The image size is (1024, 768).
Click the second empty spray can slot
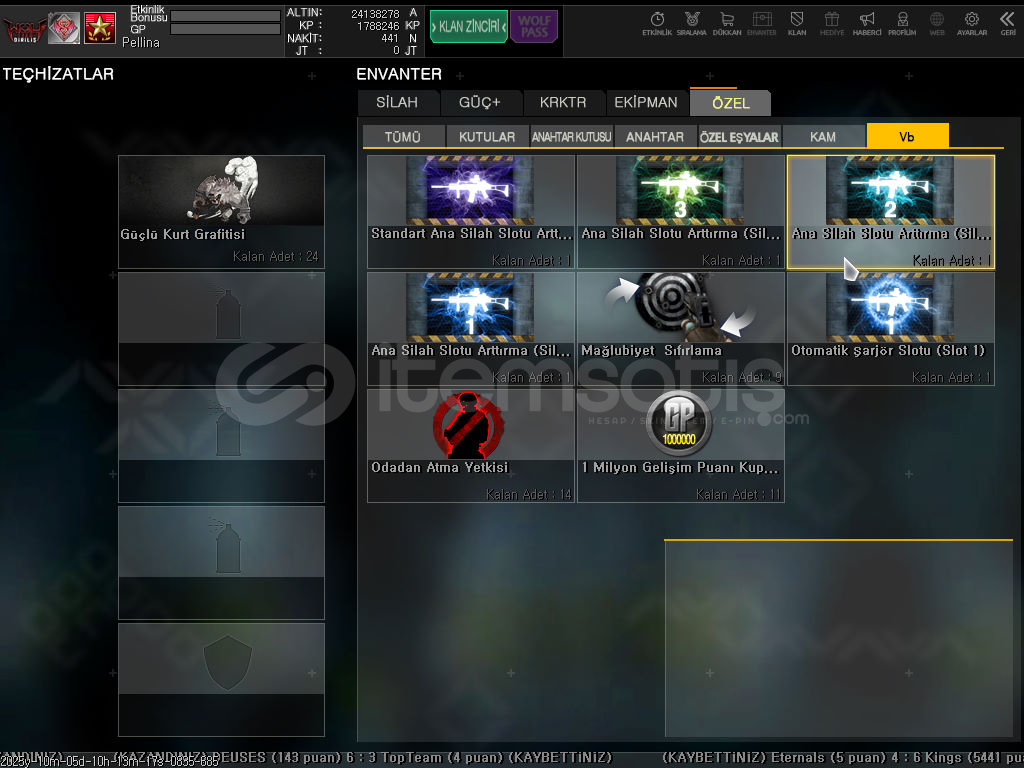coord(221,445)
